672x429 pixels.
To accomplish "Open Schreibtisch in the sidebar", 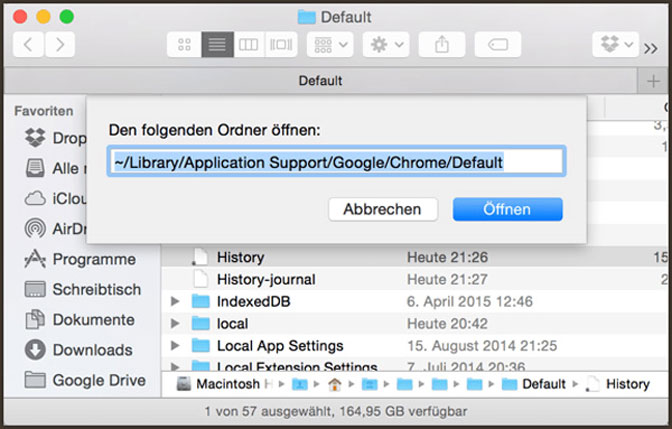I will click(83, 289).
